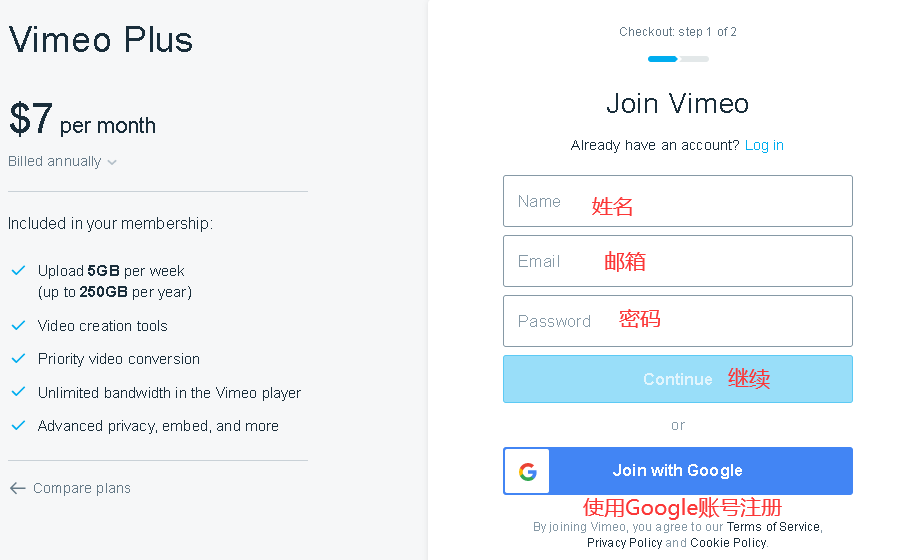Viewport: 909px width, 560px height.
Task: Click checkmark beside Priority video conversion
Action: 18,358
